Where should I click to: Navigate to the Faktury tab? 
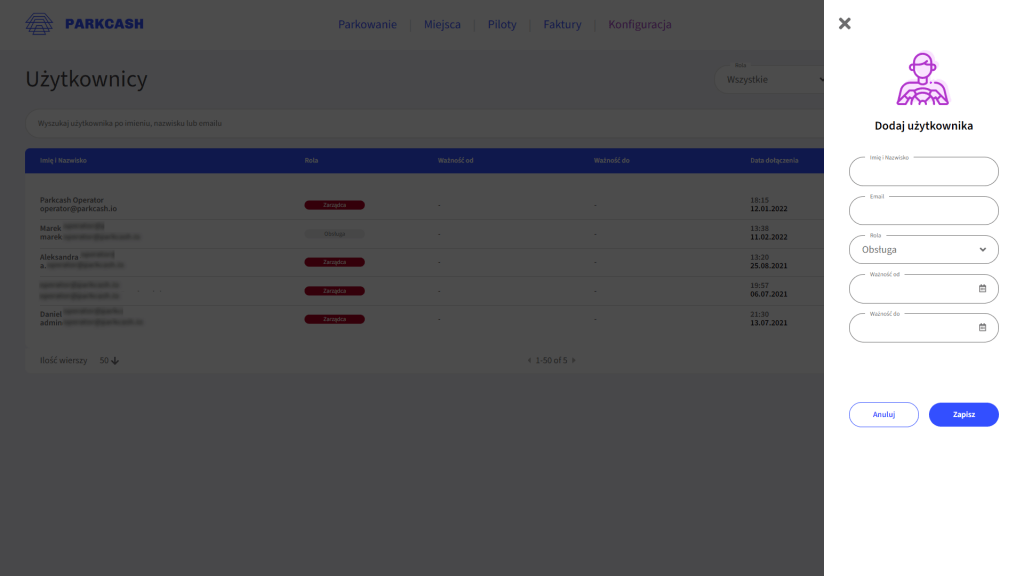562,24
